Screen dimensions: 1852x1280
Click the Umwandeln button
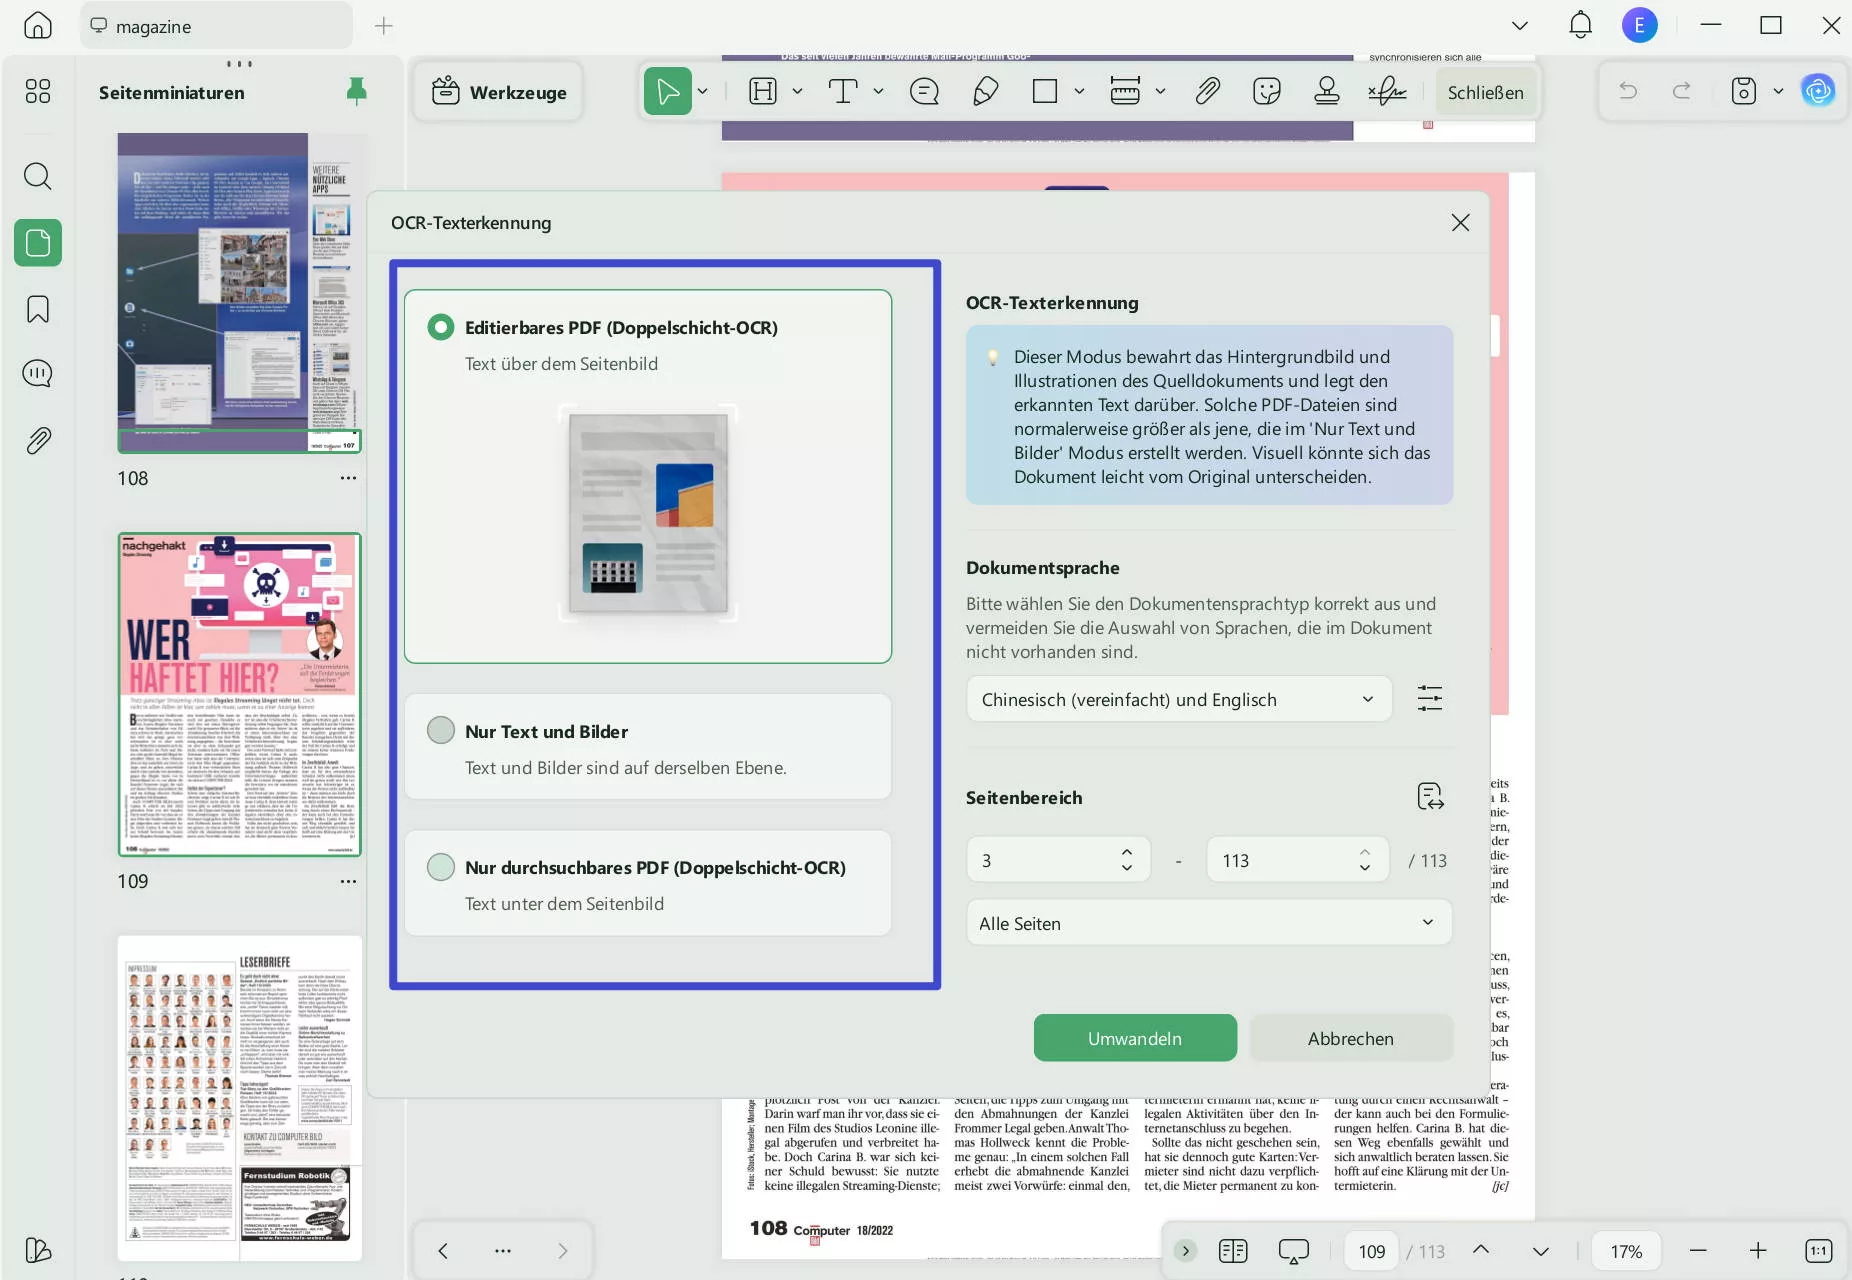[x=1134, y=1038]
